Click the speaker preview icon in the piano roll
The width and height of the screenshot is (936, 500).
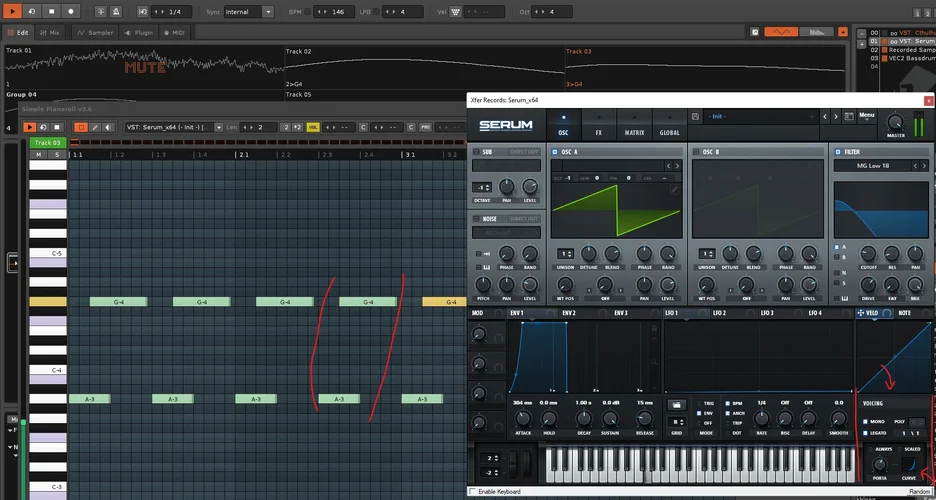(x=108, y=127)
